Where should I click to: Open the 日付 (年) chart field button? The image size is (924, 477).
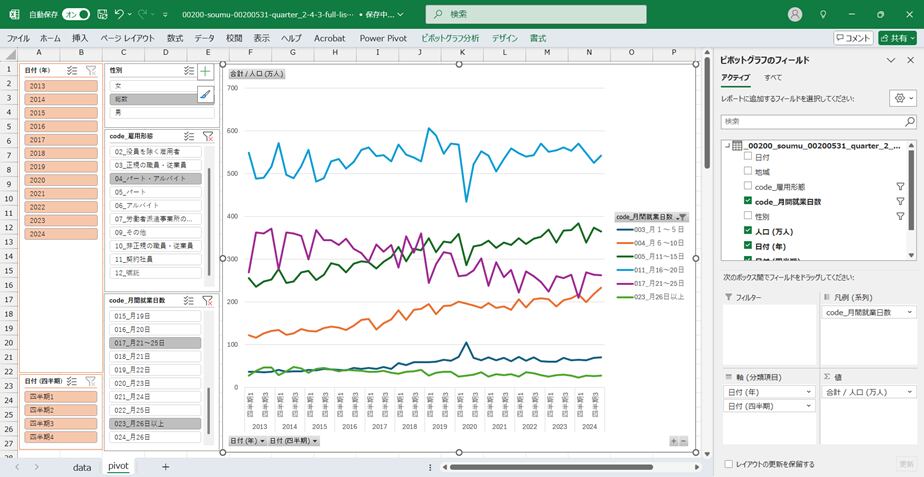(x=246, y=440)
